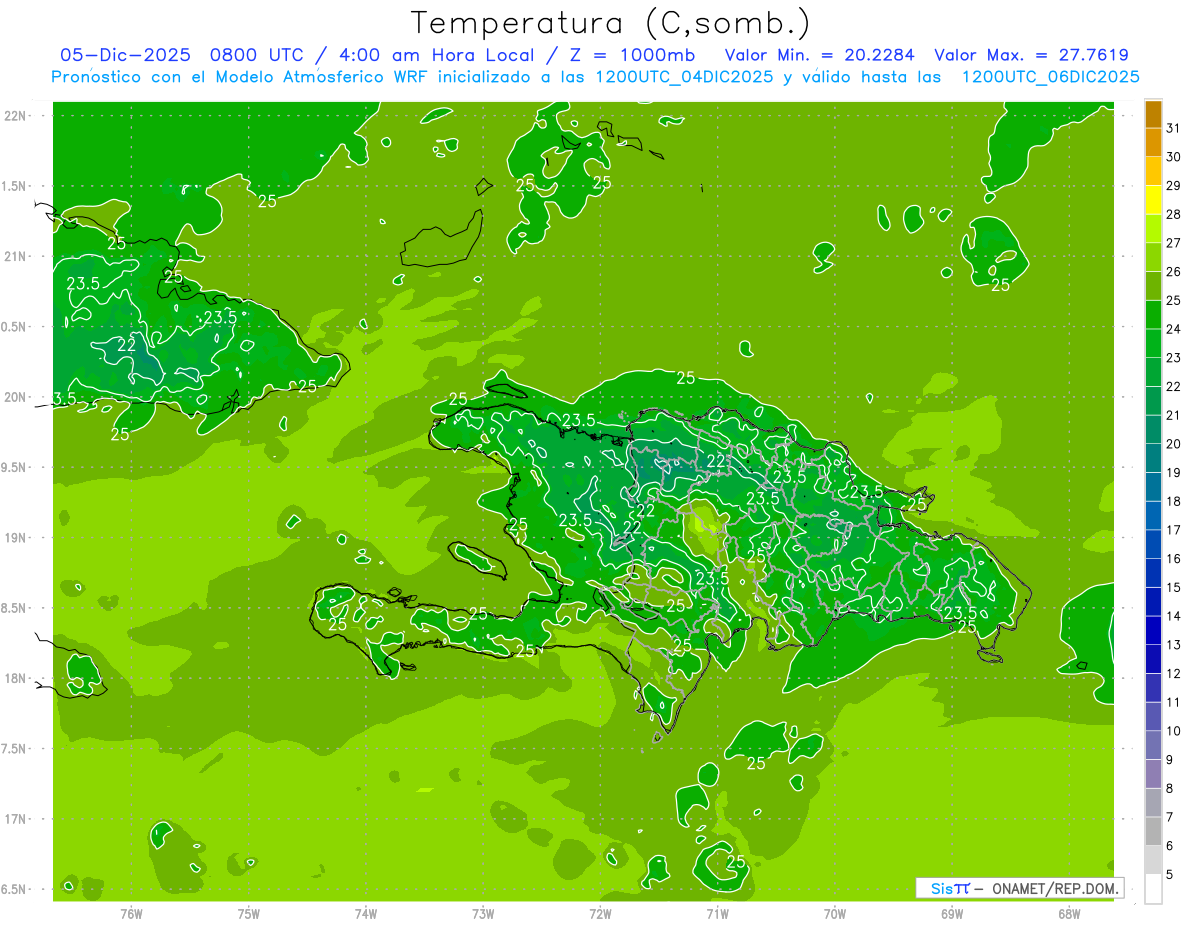Select the '1200UTC_04DIC2025' initialization time
The width and height of the screenshot is (1200, 927).
(x=679, y=77)
